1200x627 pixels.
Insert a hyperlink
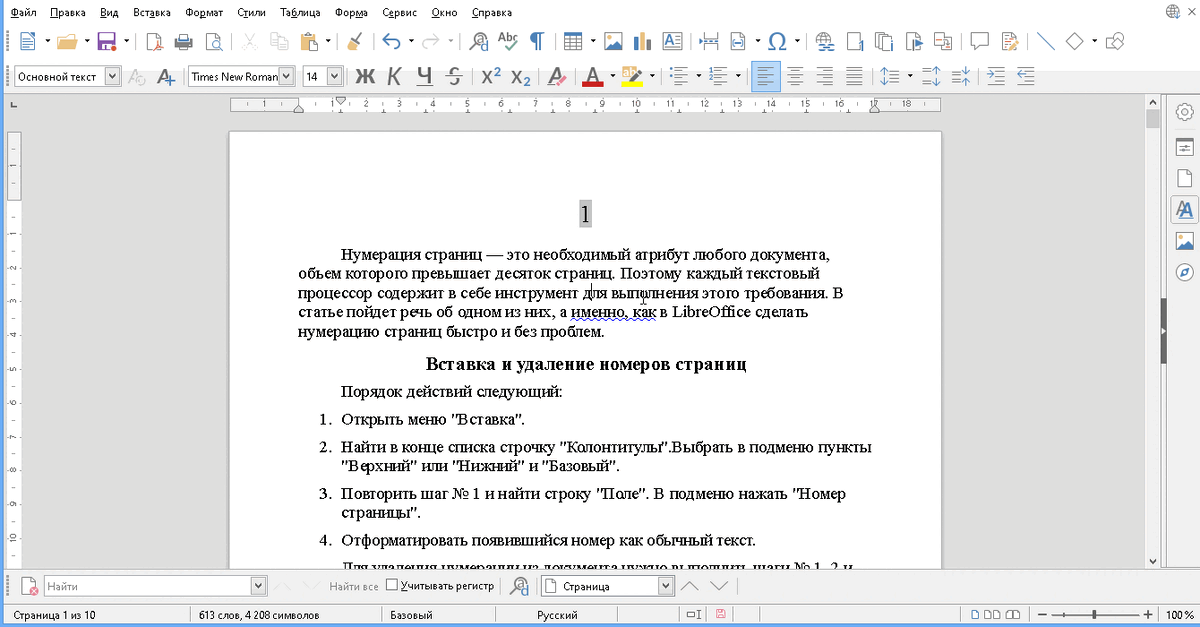point(825,41)
